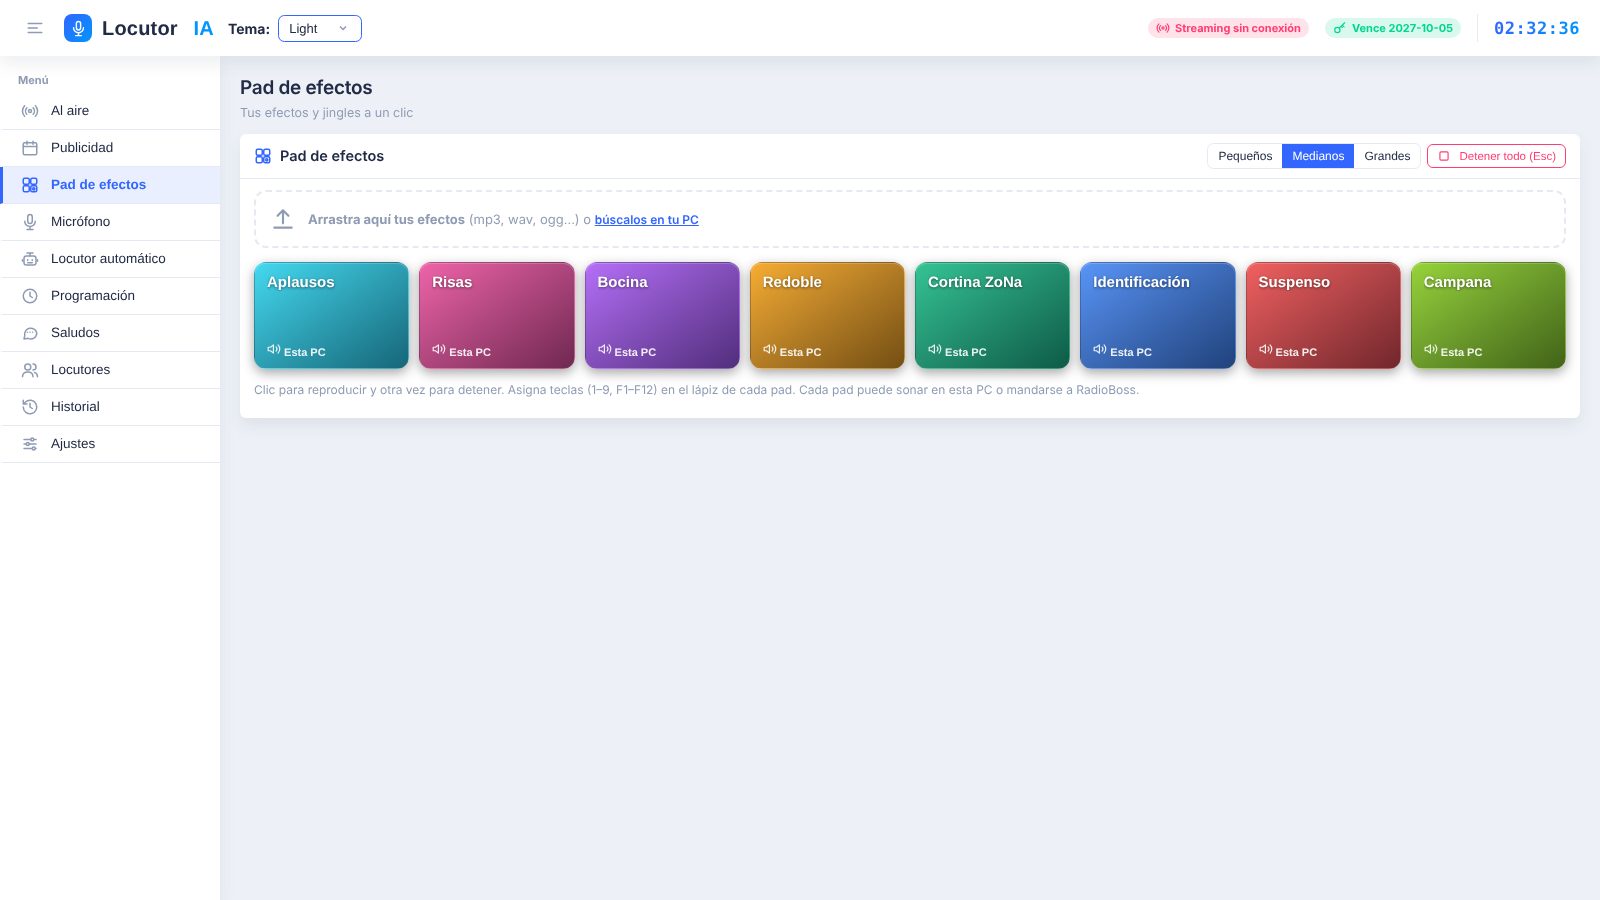Image resolution: width=1600 pixels, height=900 pixels.
Task: Follow the búscalos en tu PC link
Action: point(647,220)
